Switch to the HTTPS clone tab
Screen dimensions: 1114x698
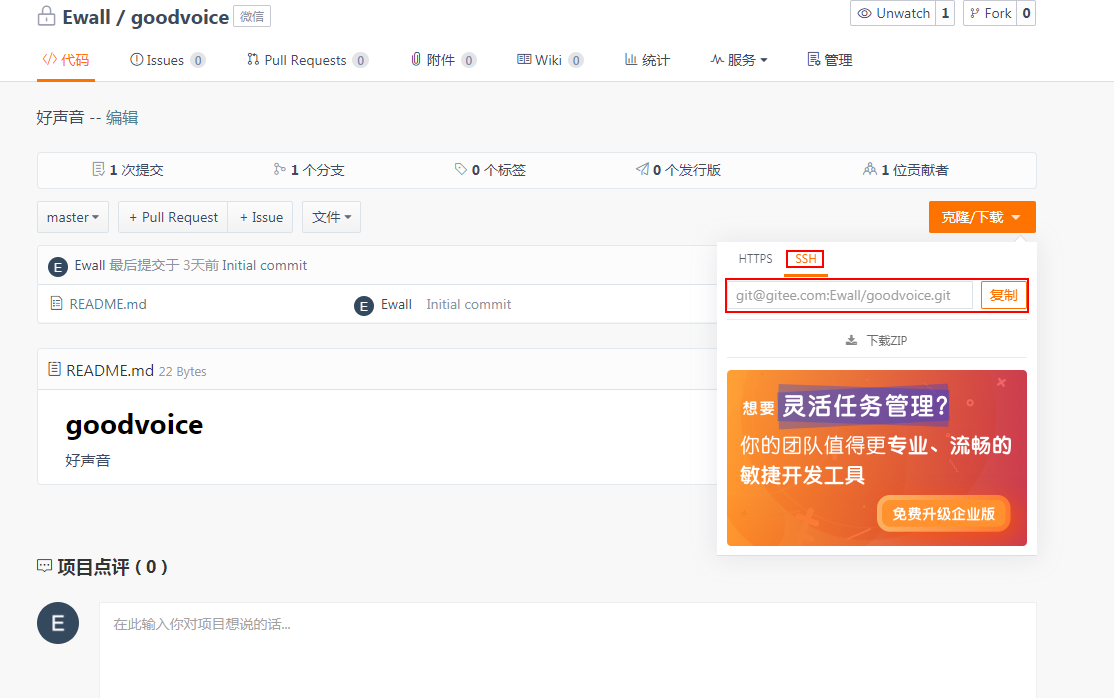click(755, 259)
